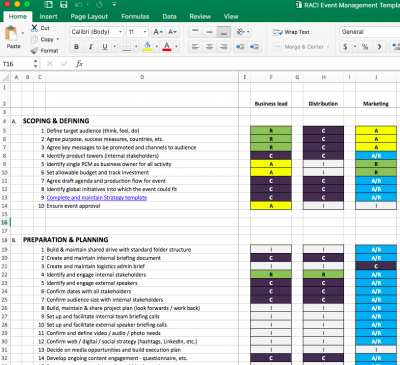Open the customize quick access toolbar arrow
Screen dimensions: 400x365
pos(114,4)
